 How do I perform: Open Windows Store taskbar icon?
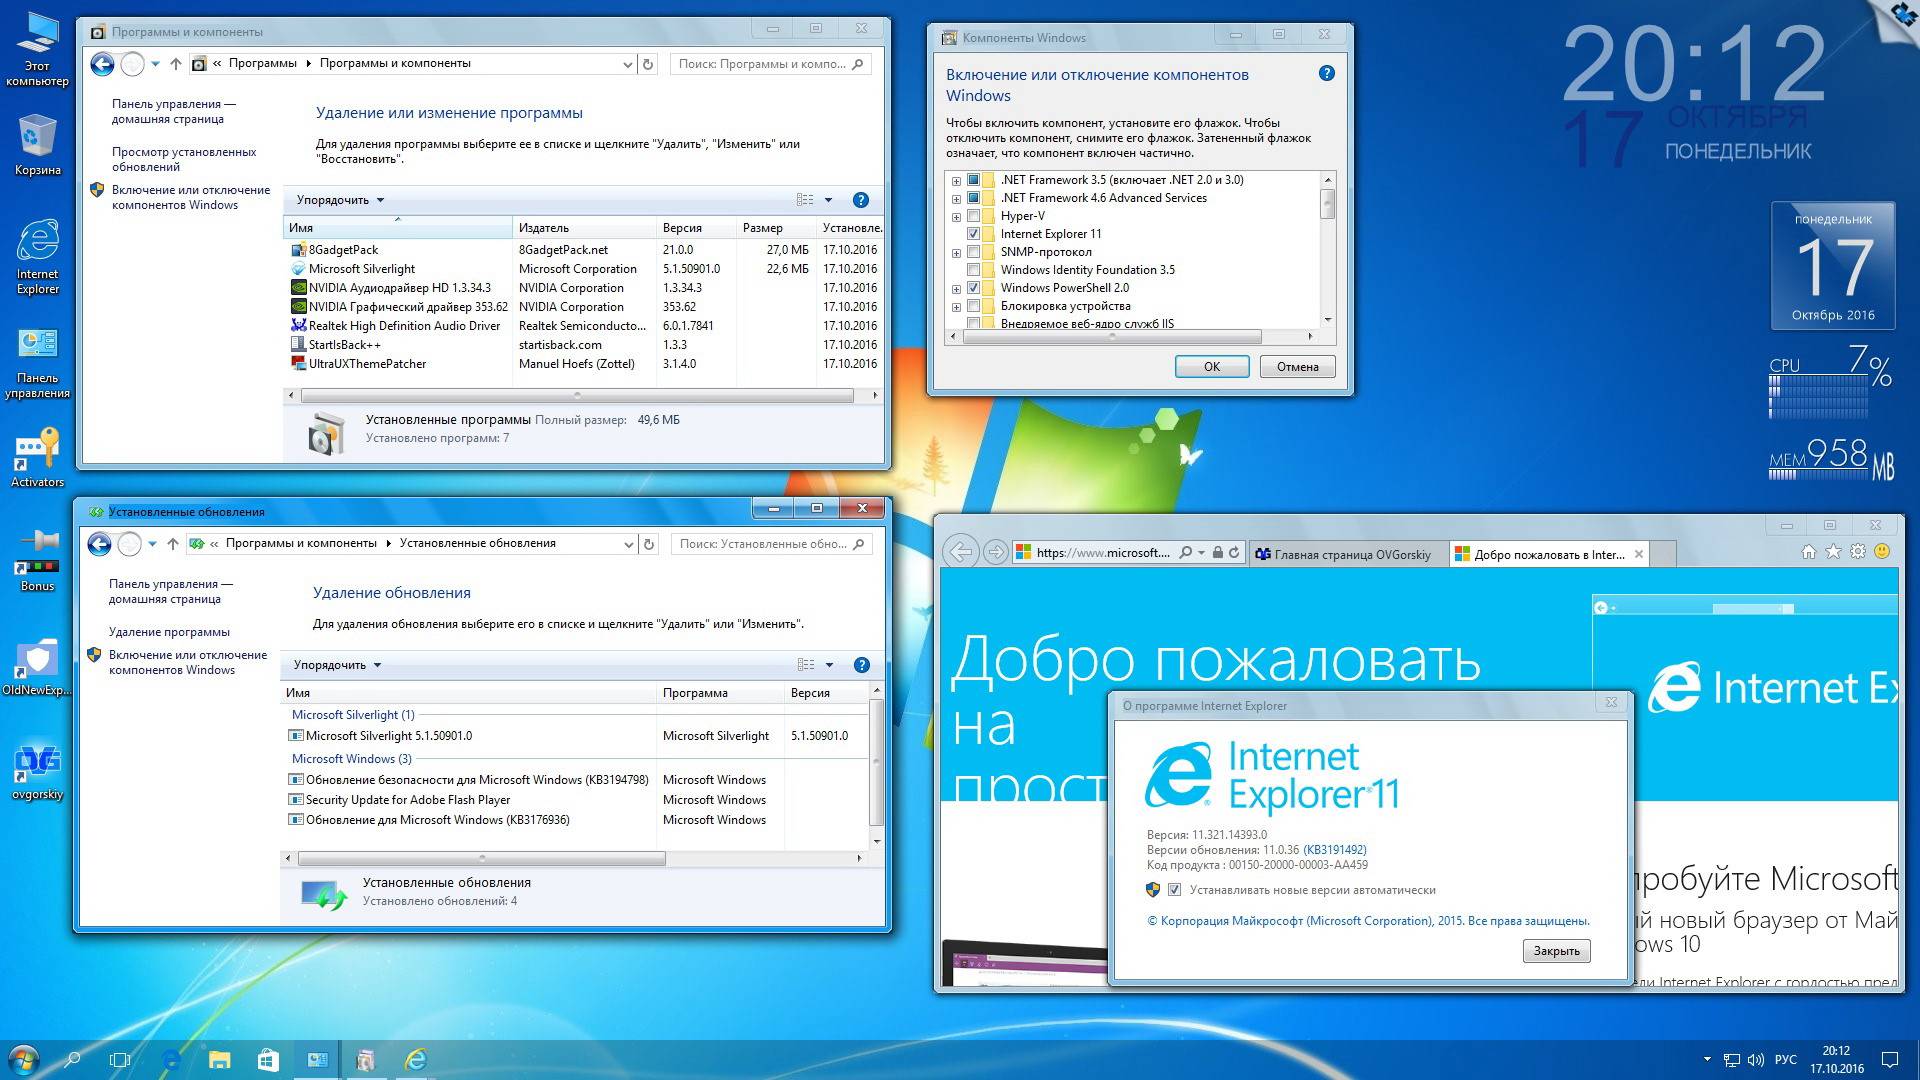pos(268,1059)
